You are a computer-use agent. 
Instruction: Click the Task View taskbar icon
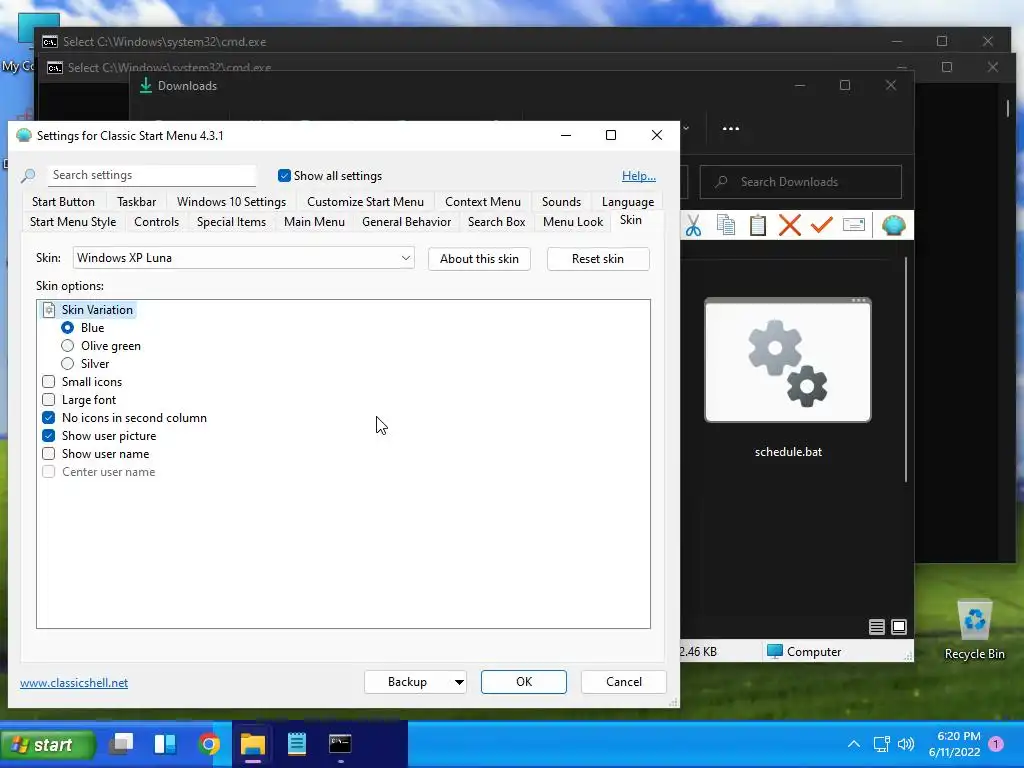121,744
